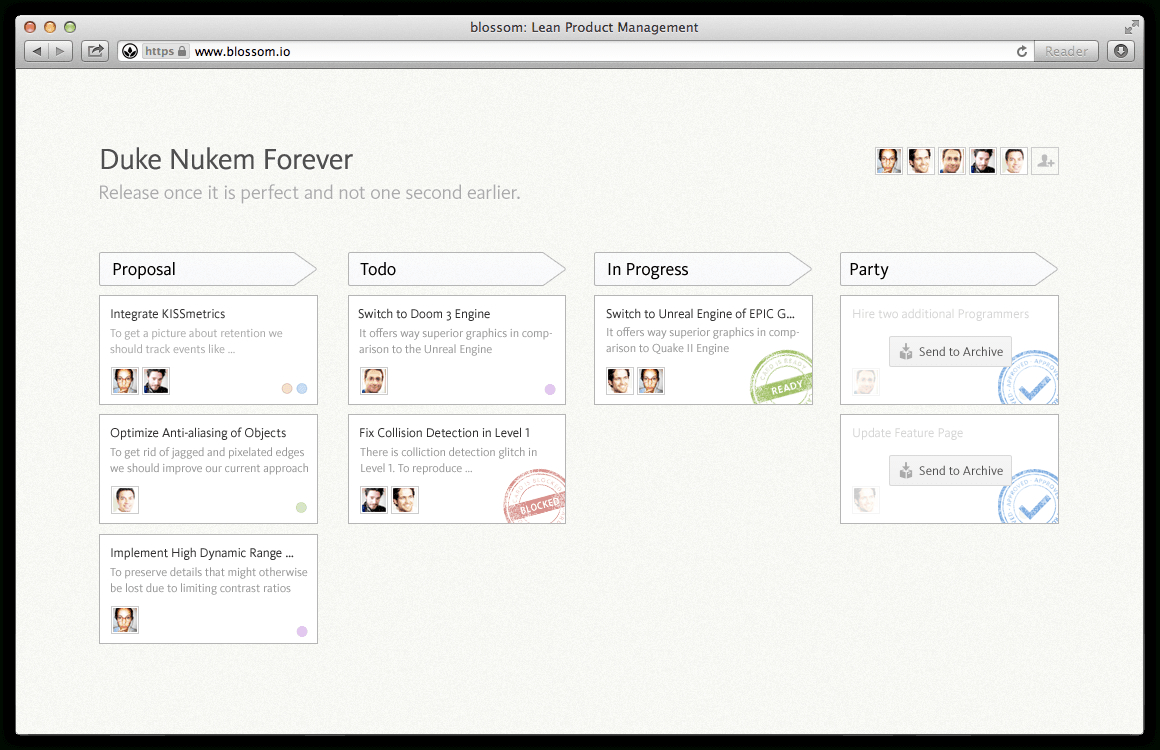Image resolution: width=1160 pixels, height=750 pixels.
Task: Click the purple label dot on Doom 3 Engine card
Action: (550, 389)
